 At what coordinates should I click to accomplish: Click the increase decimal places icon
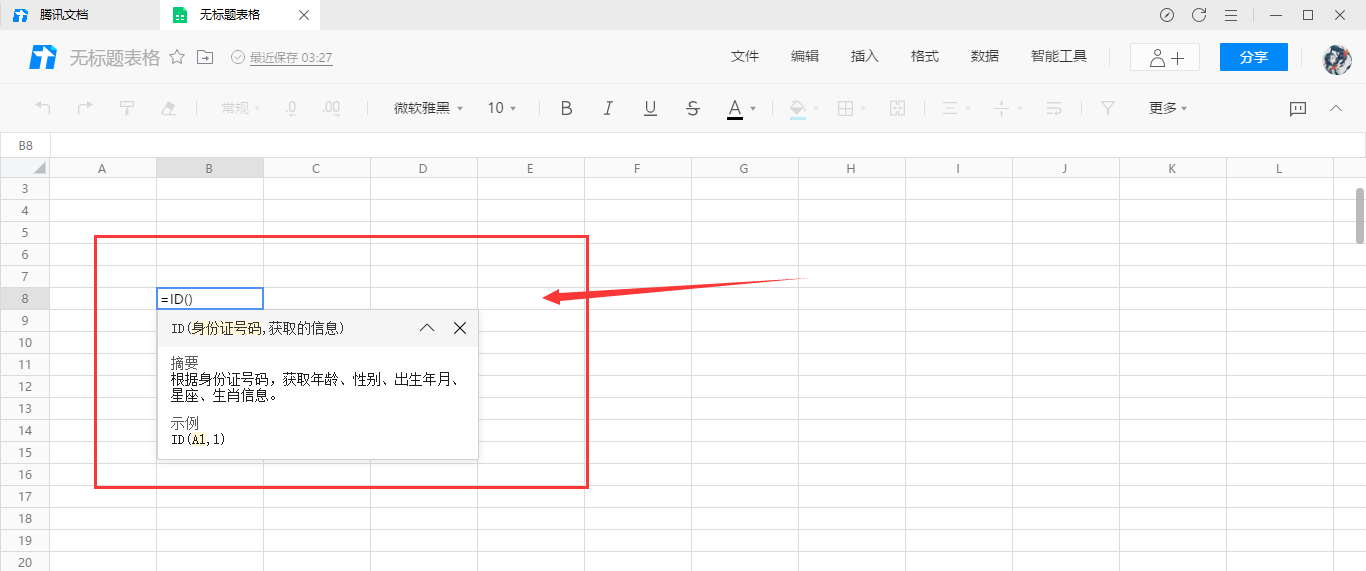pyautogui.click(x=332, y=108)
